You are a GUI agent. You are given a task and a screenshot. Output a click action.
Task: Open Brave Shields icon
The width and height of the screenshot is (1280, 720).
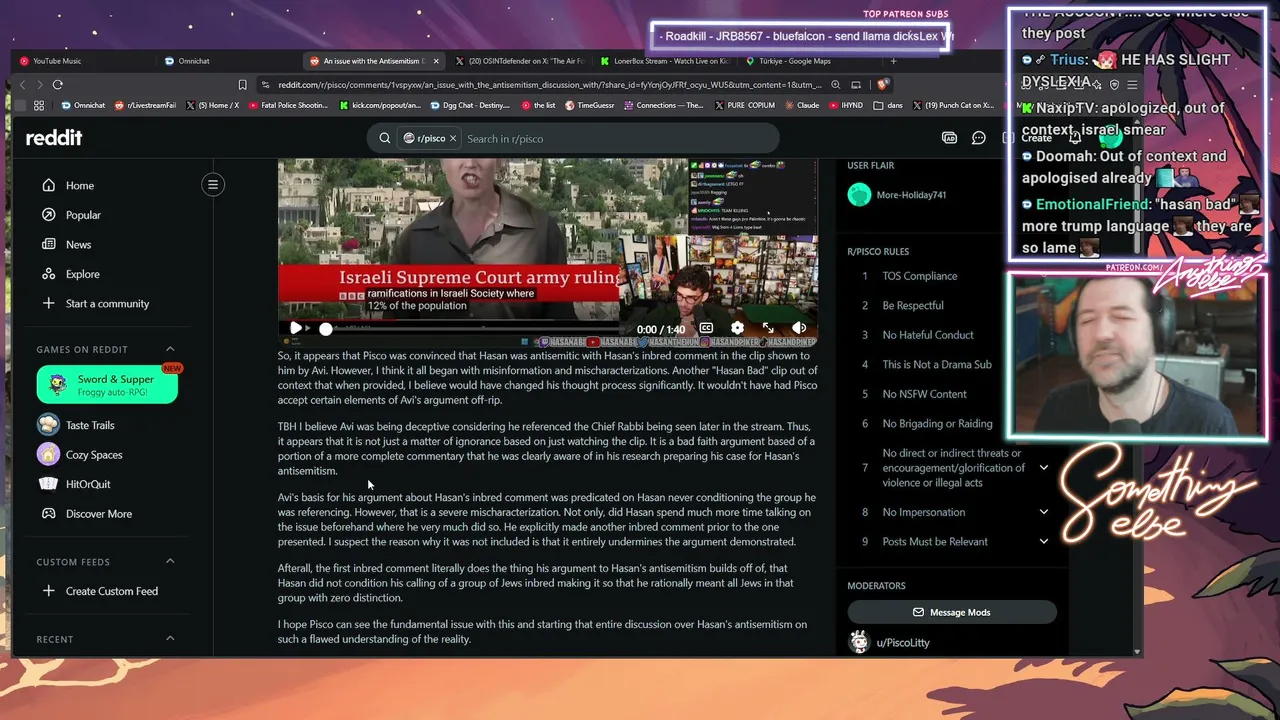tap(881, 85)
